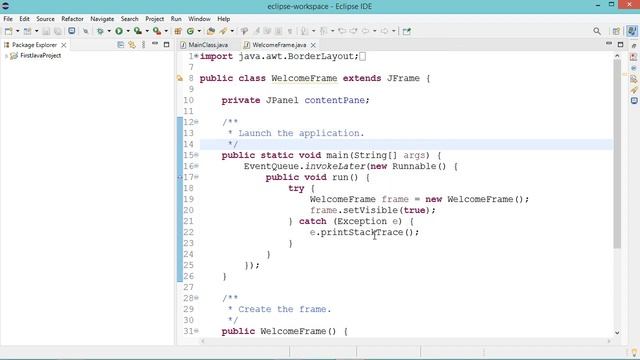Open the External Tools dropdown arrow
Image resolution: width=640 pixels, height=360 pixels.
(166, 31)
